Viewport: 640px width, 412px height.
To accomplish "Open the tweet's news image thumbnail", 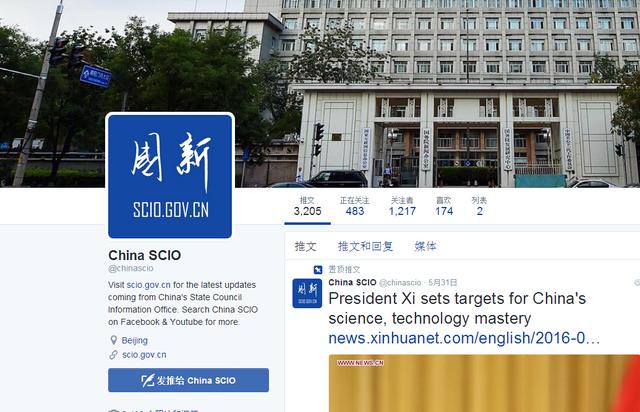I will pos(484,383).
